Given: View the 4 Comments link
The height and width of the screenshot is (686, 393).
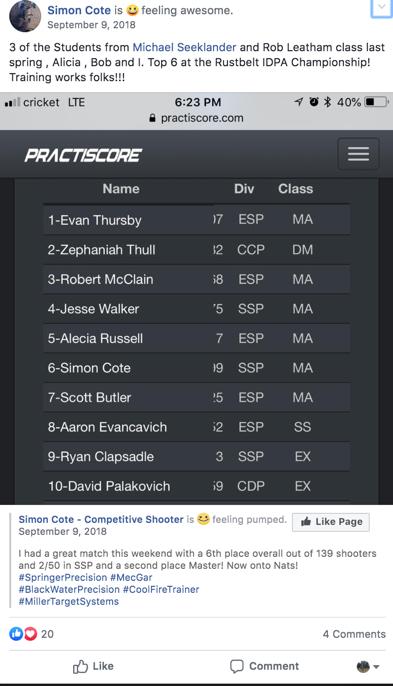Looking at the screenshot, I should (354, 634).
